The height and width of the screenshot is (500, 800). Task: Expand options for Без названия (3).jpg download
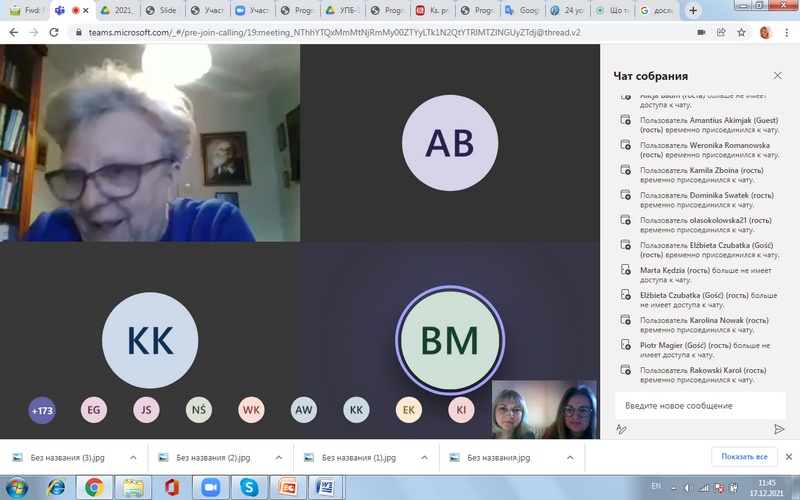[133, 457]
